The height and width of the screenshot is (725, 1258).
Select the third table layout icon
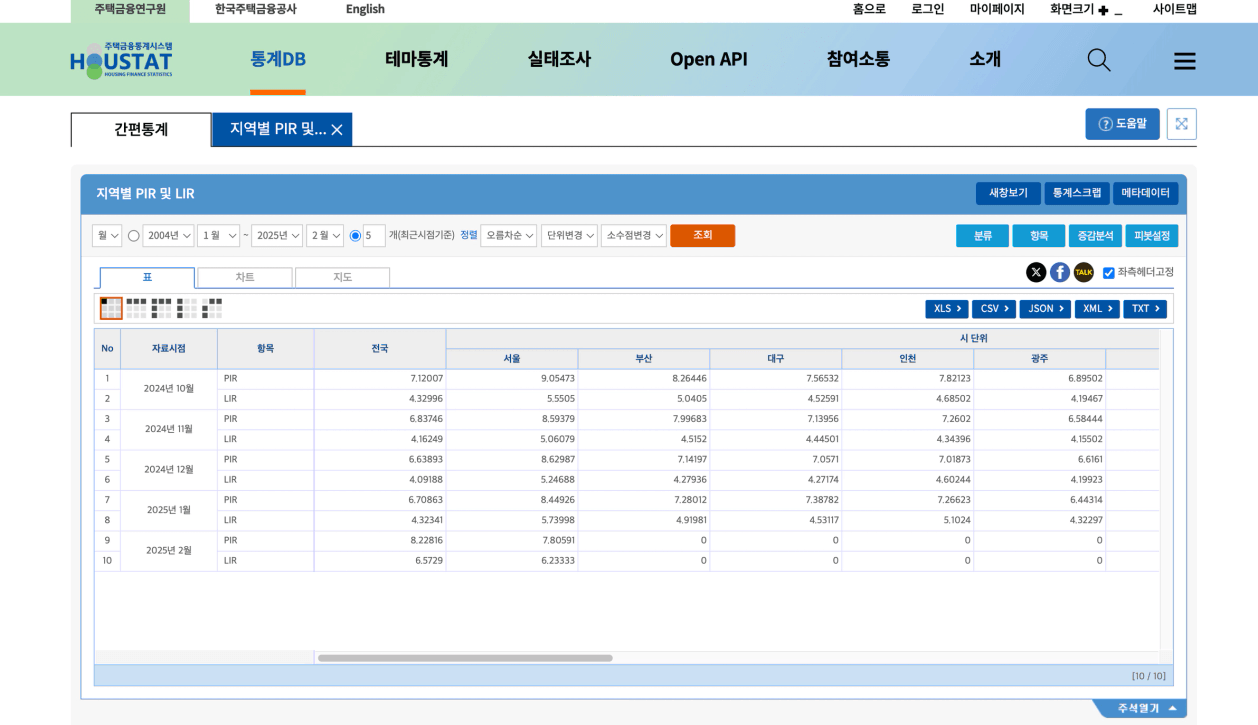[161, 308]
